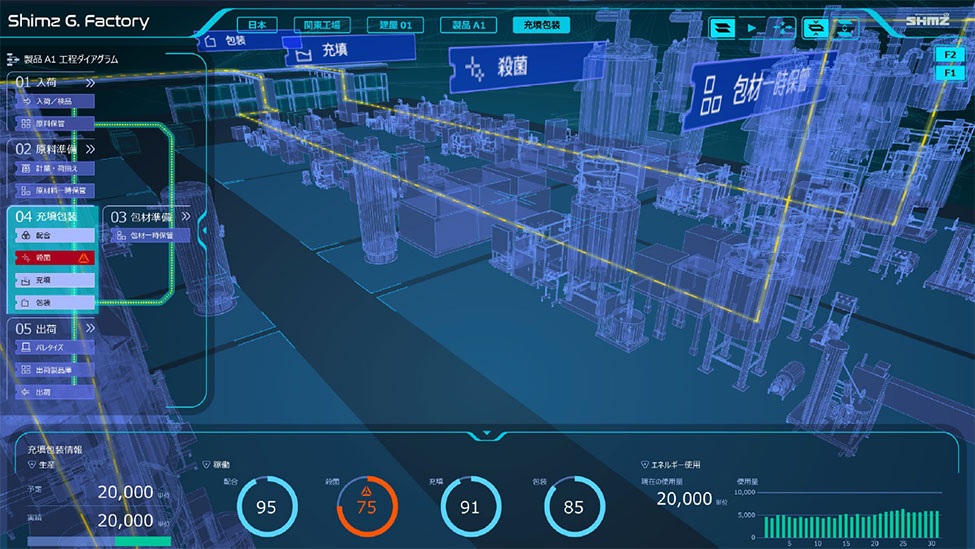Select the 原料保管 process item

click(55, 124)
